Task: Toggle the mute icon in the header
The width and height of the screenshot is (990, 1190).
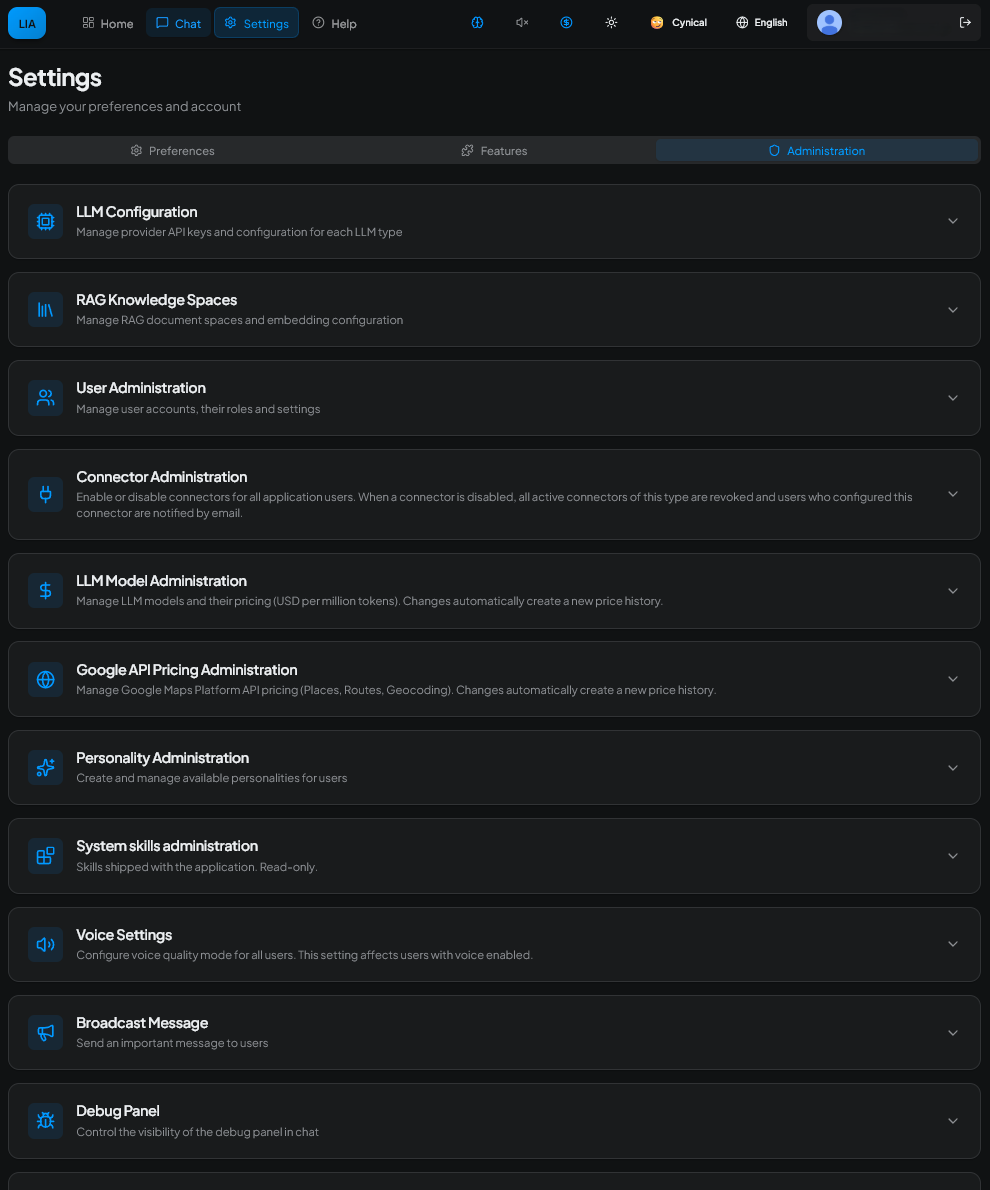Action: click(x=521, y=22)
